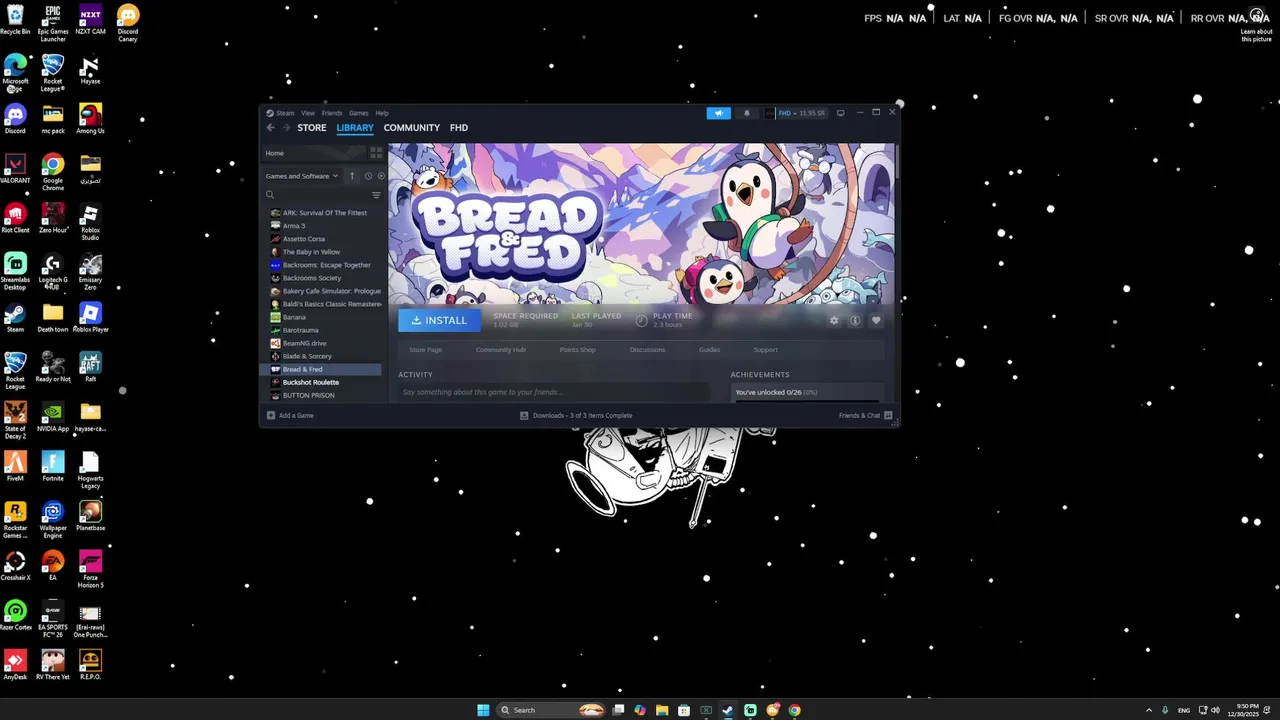Open the Community Hub link
Viewport: 1280px width, 720px height.
pyautogui.click(x=501, y=350)
